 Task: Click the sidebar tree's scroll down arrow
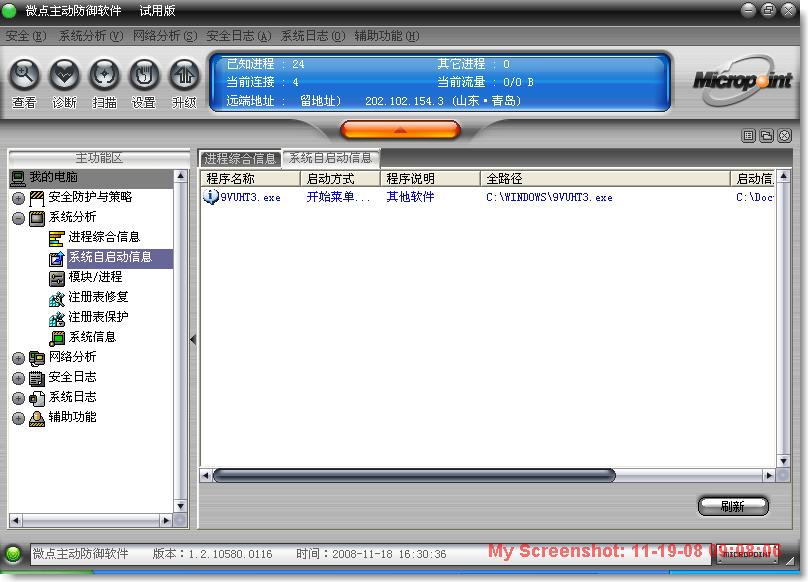[180, 506]
